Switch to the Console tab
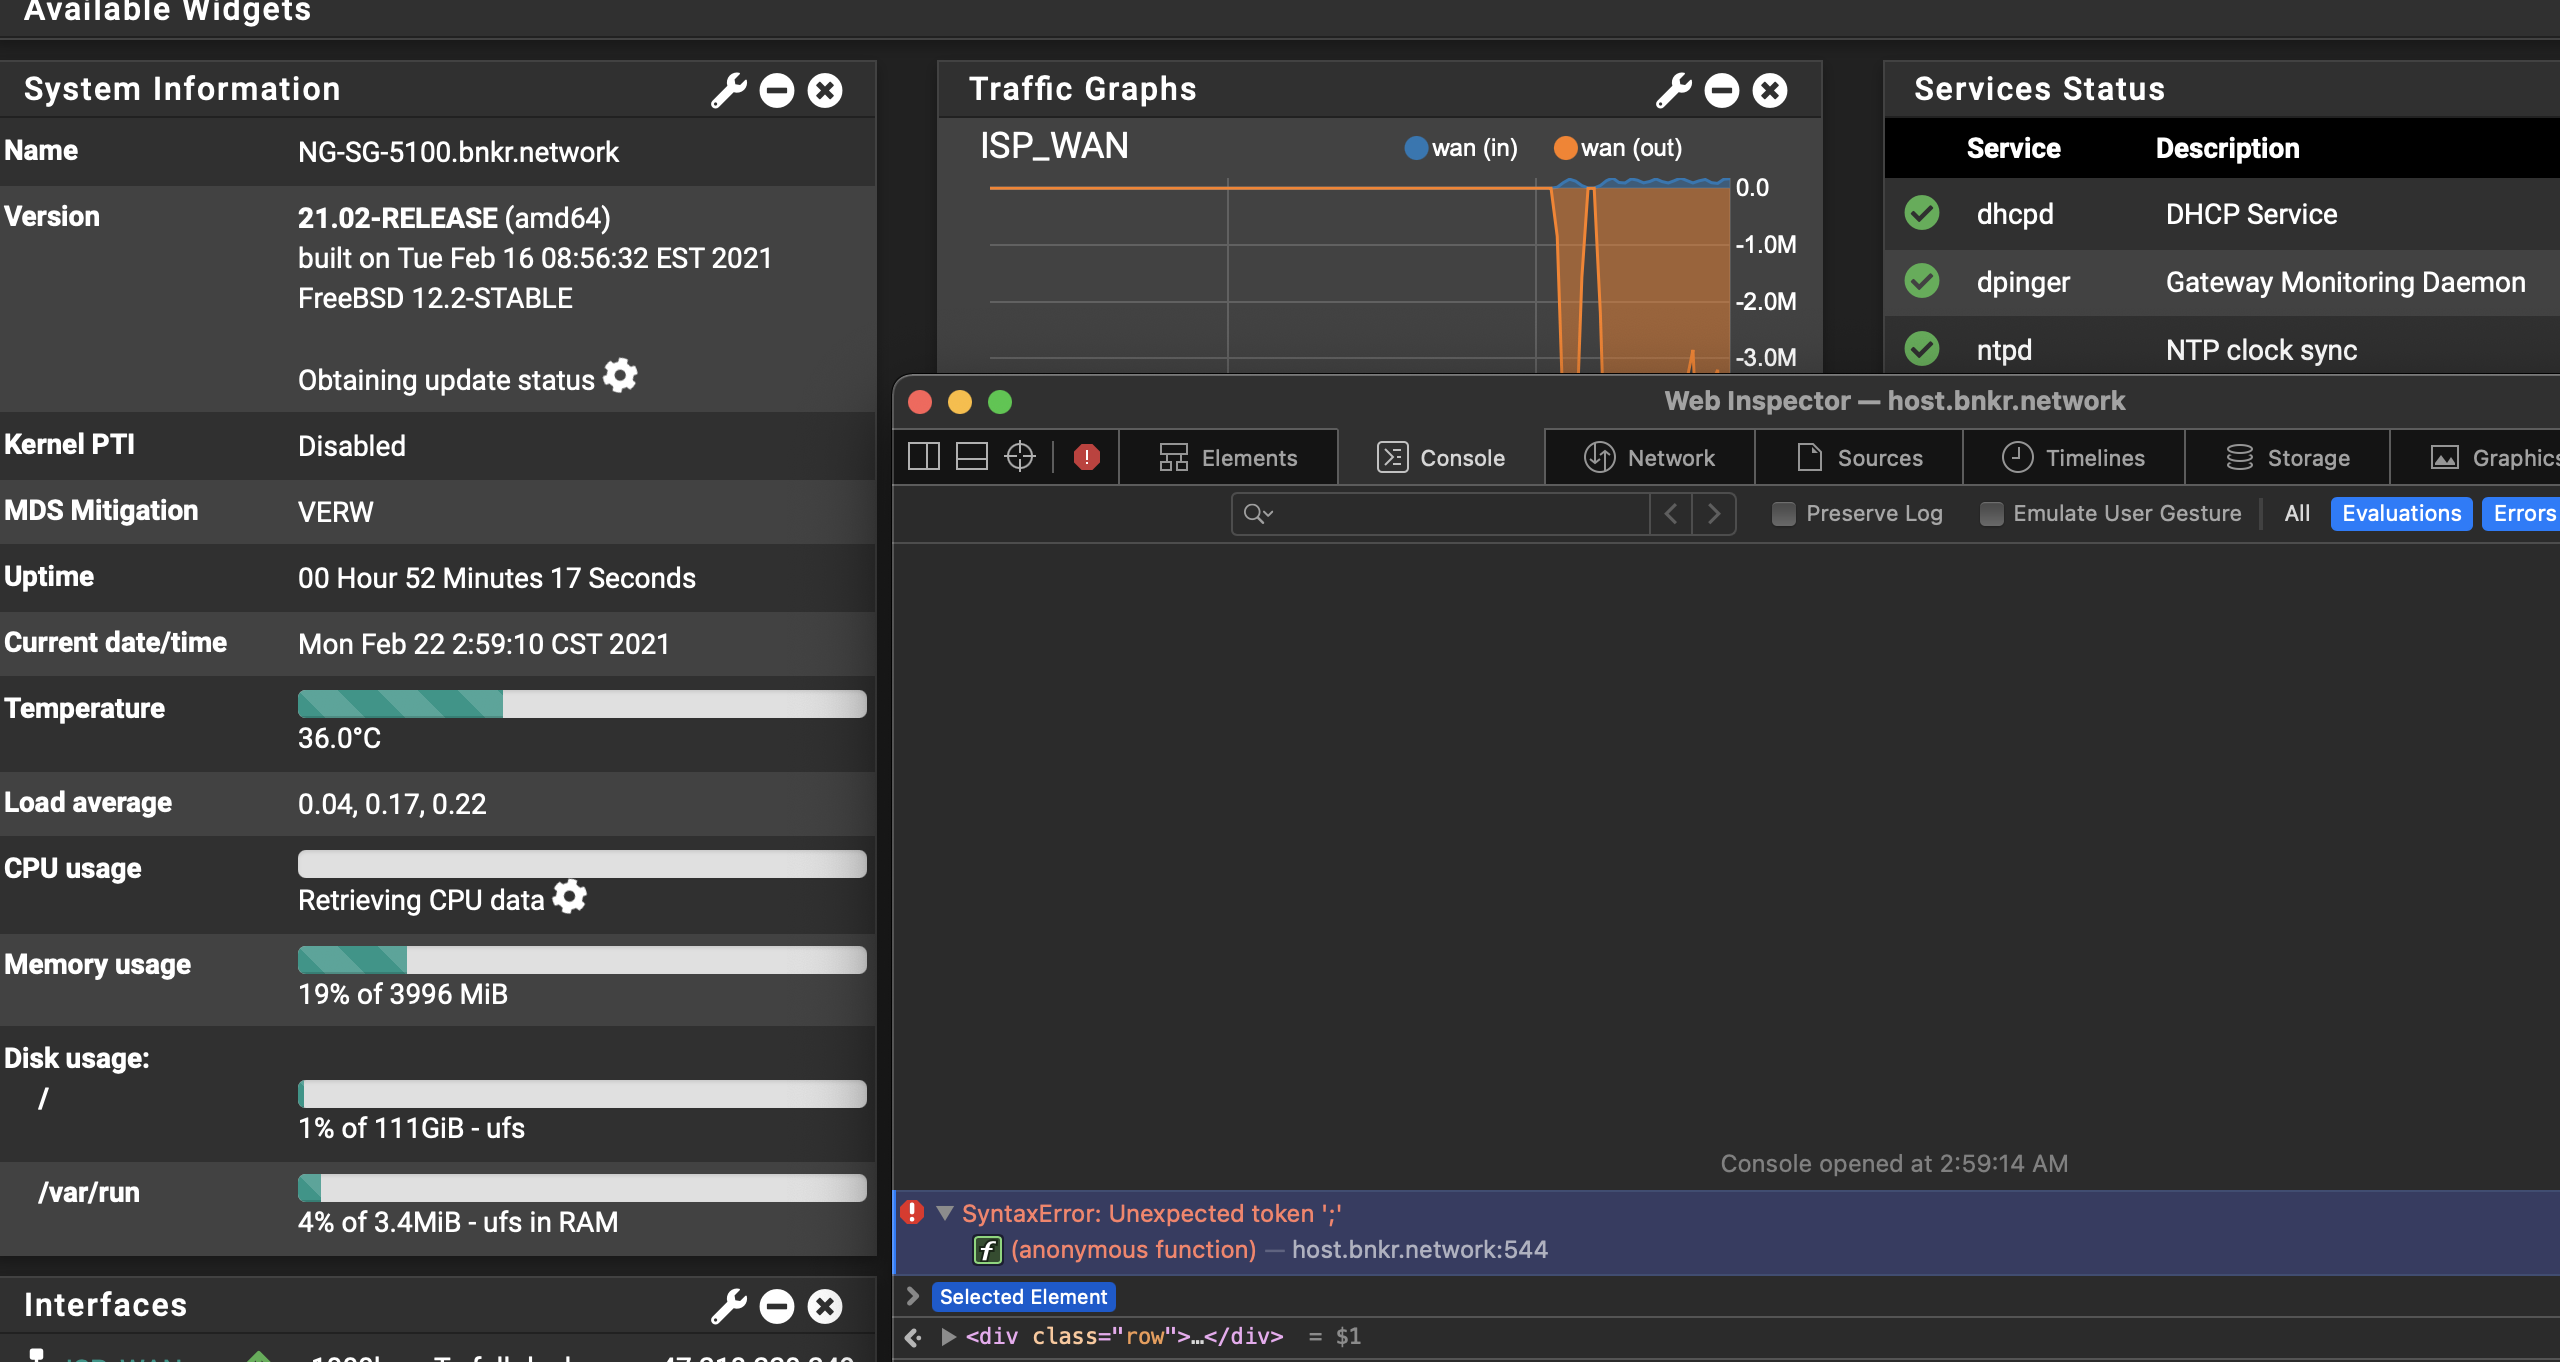 tap(1442, 458)
